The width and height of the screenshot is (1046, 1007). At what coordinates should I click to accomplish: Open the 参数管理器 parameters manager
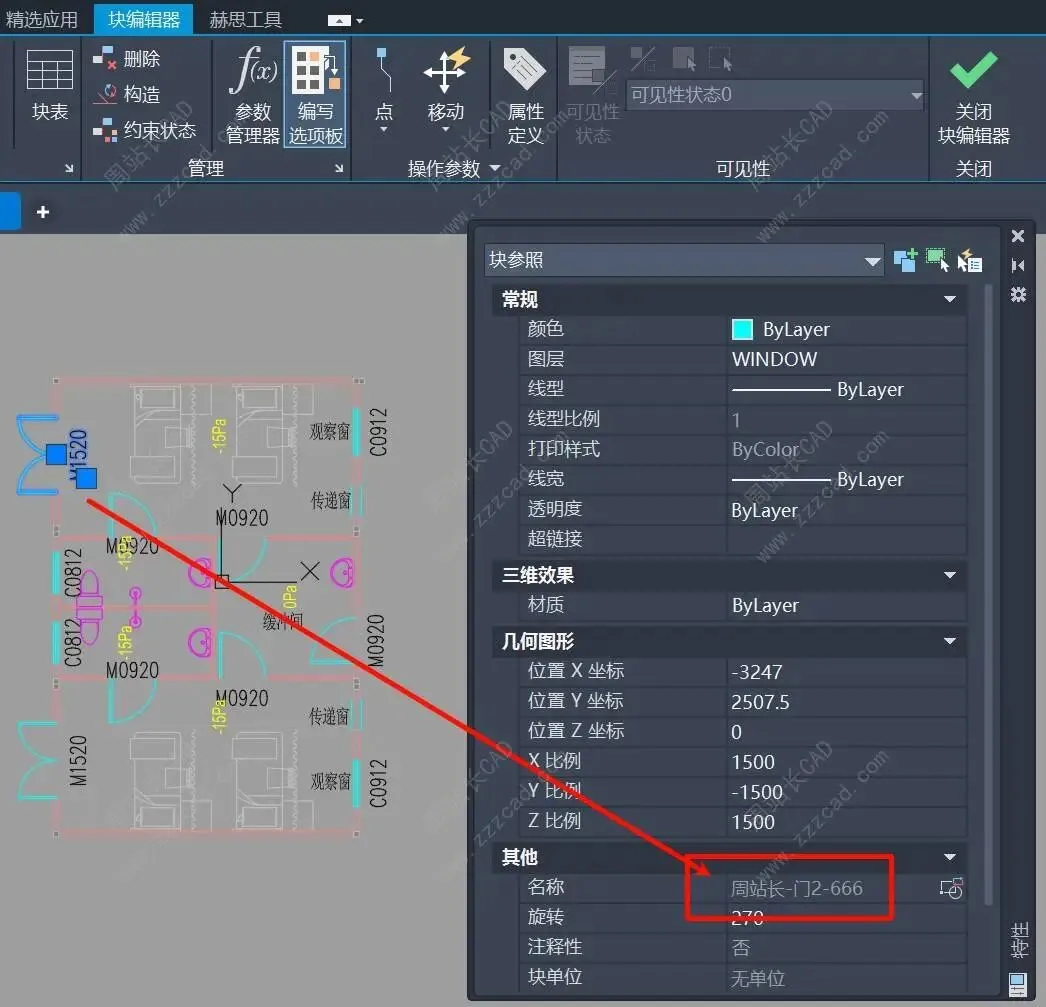(x=252, y=94)
